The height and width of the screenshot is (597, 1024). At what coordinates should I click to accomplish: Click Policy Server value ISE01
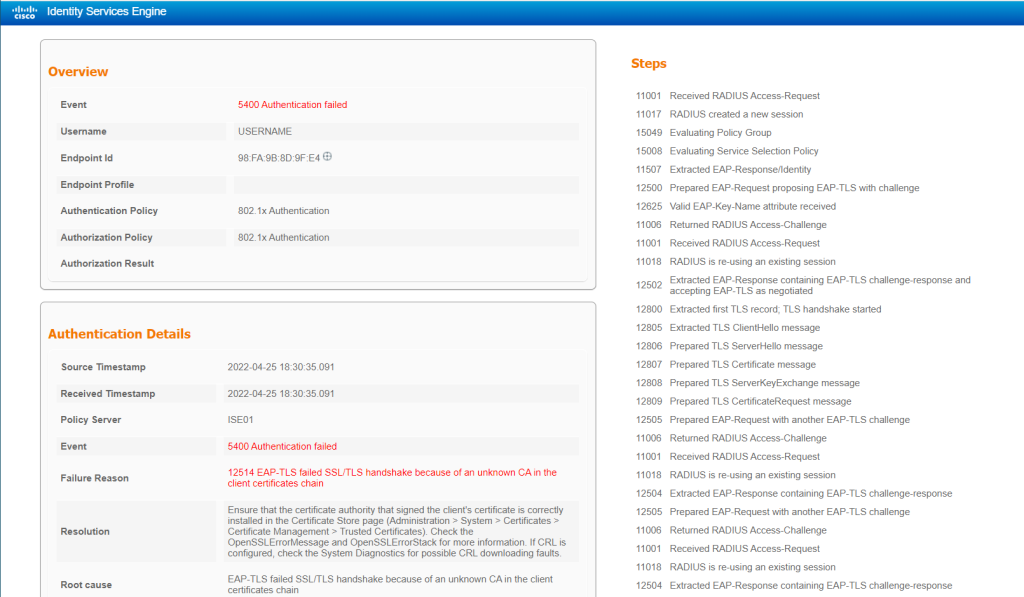point(240,420)
